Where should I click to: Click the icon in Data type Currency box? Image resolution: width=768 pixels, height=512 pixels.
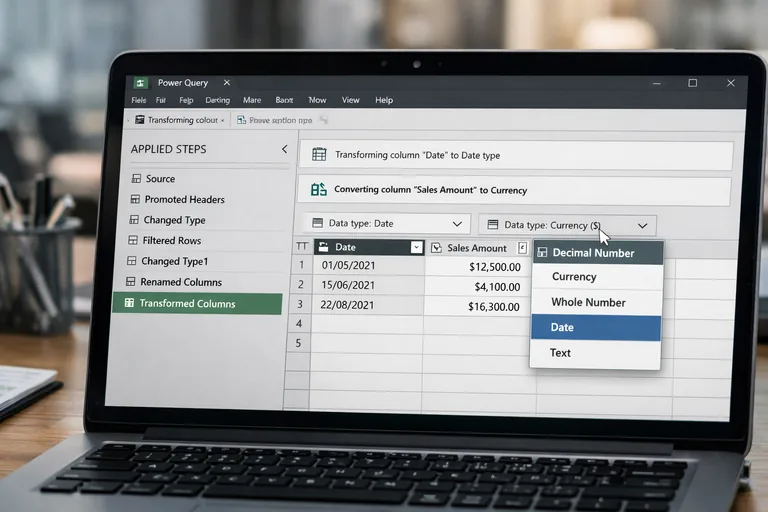(493, 224)
